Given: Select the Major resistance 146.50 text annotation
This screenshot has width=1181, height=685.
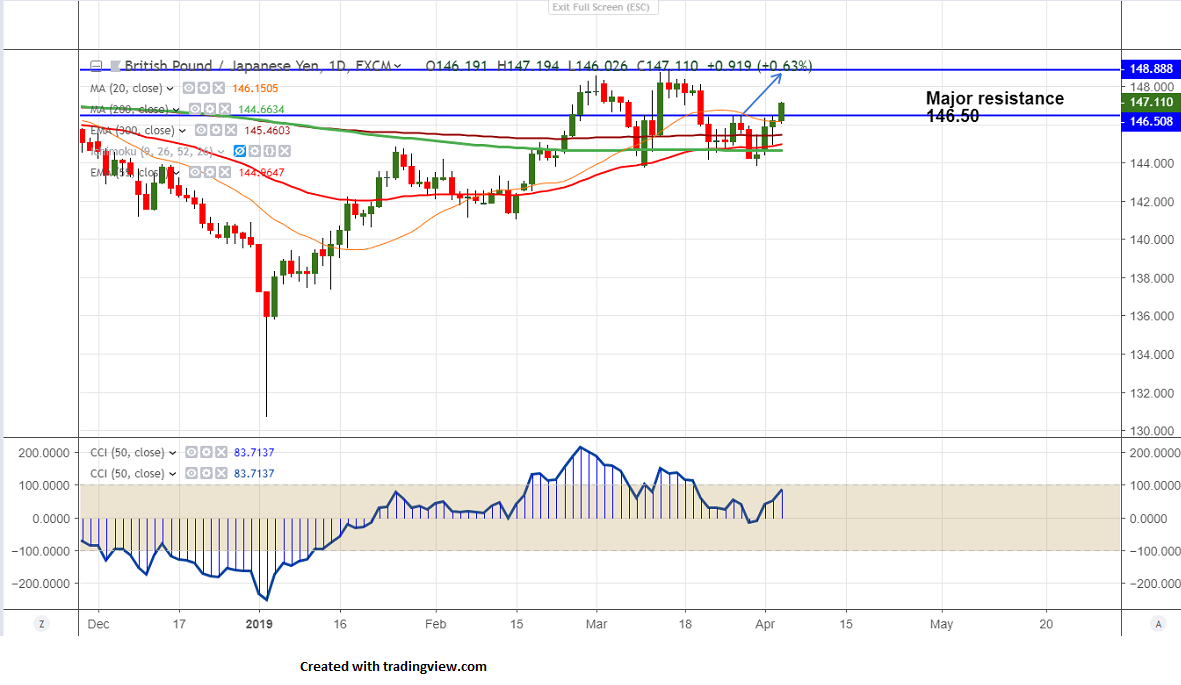Looking at the screenshot, I should click(994, 106).
